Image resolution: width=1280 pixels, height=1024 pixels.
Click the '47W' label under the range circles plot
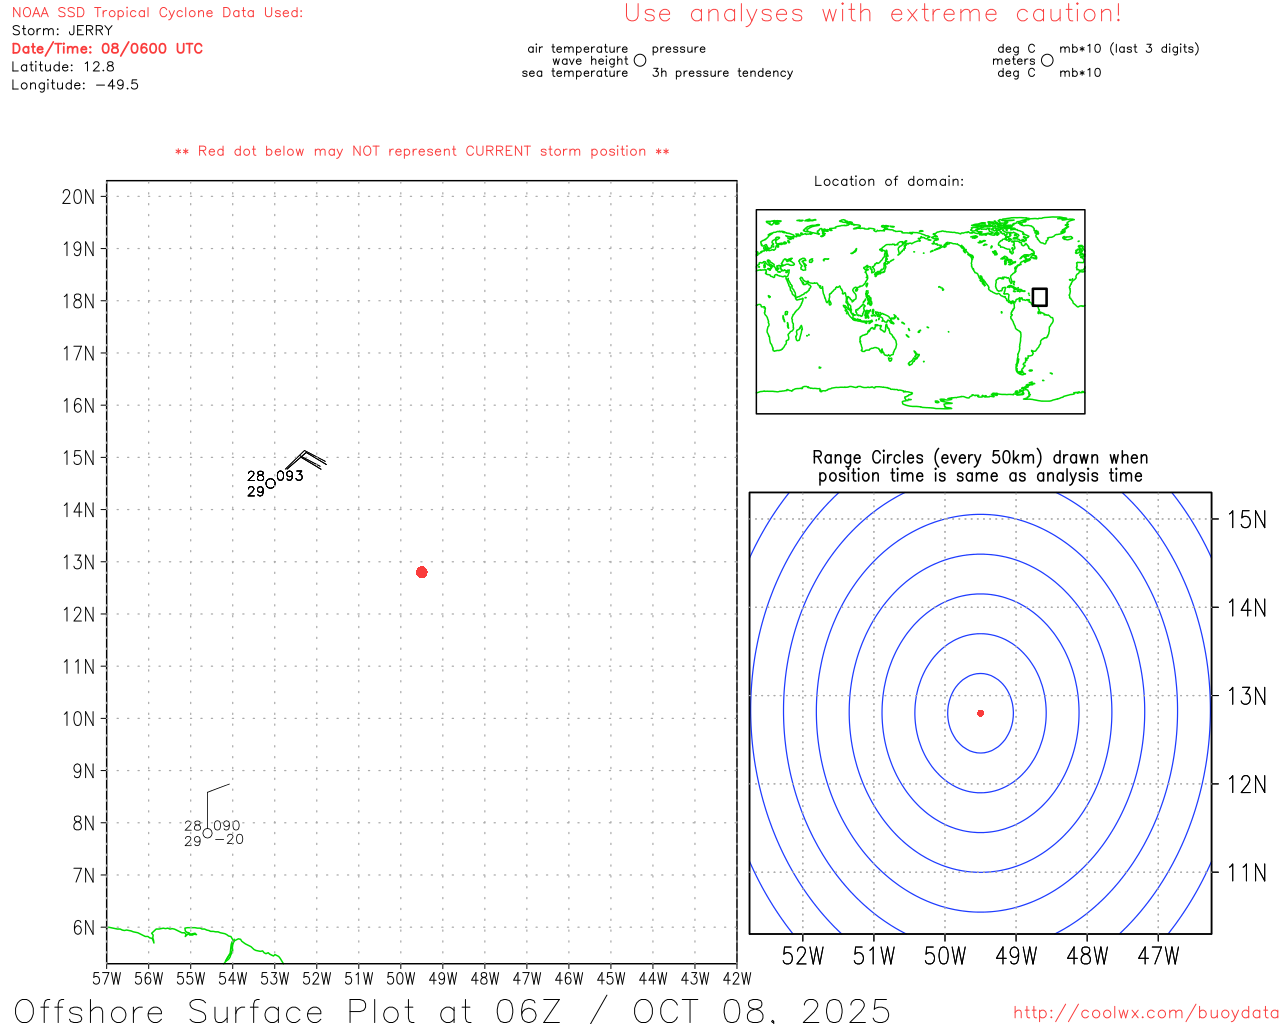(1158, 957)
